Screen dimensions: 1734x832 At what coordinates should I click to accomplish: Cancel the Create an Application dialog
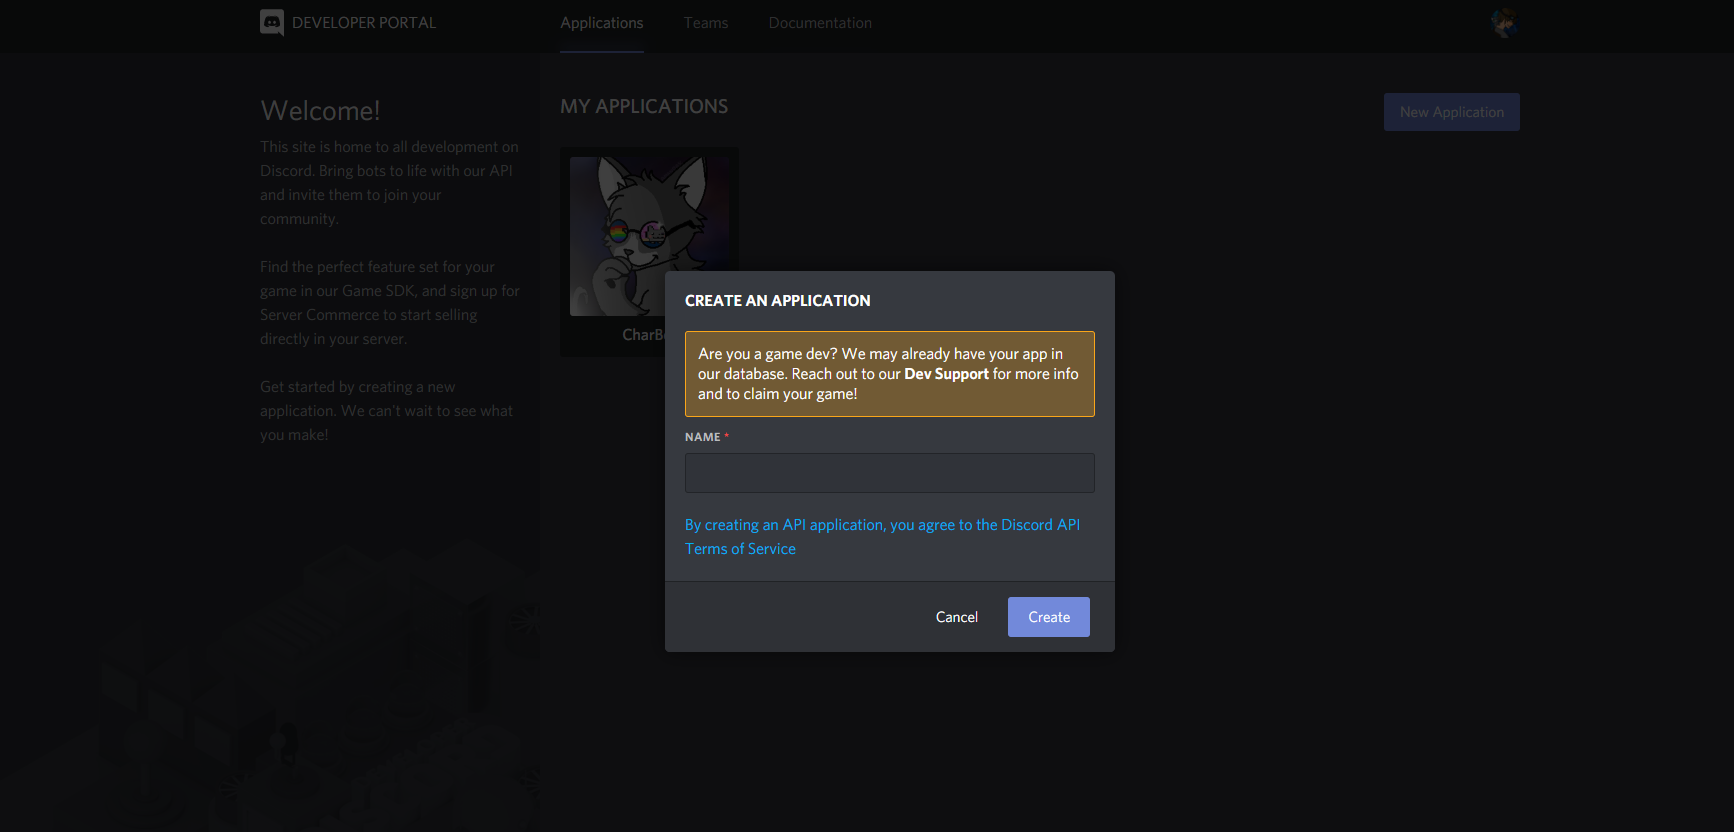[957, 617]
